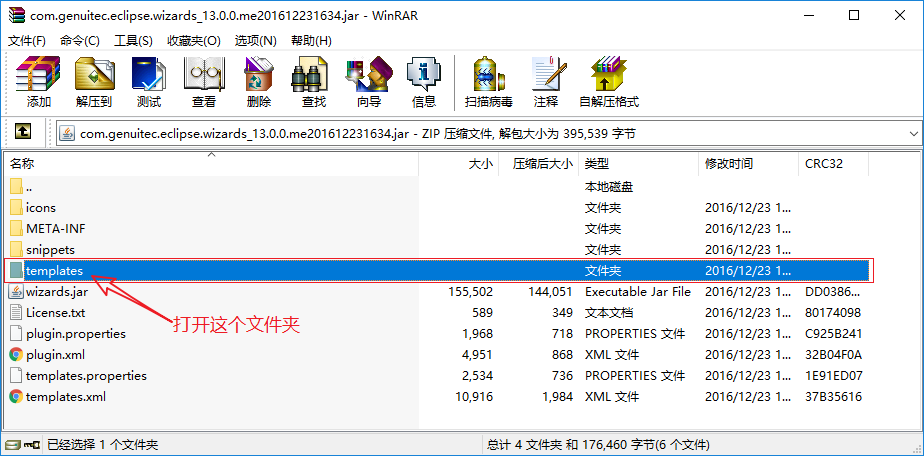Click the 155,502 size value
The height and width of the screenshot is (456, 924).
[470, 292]
